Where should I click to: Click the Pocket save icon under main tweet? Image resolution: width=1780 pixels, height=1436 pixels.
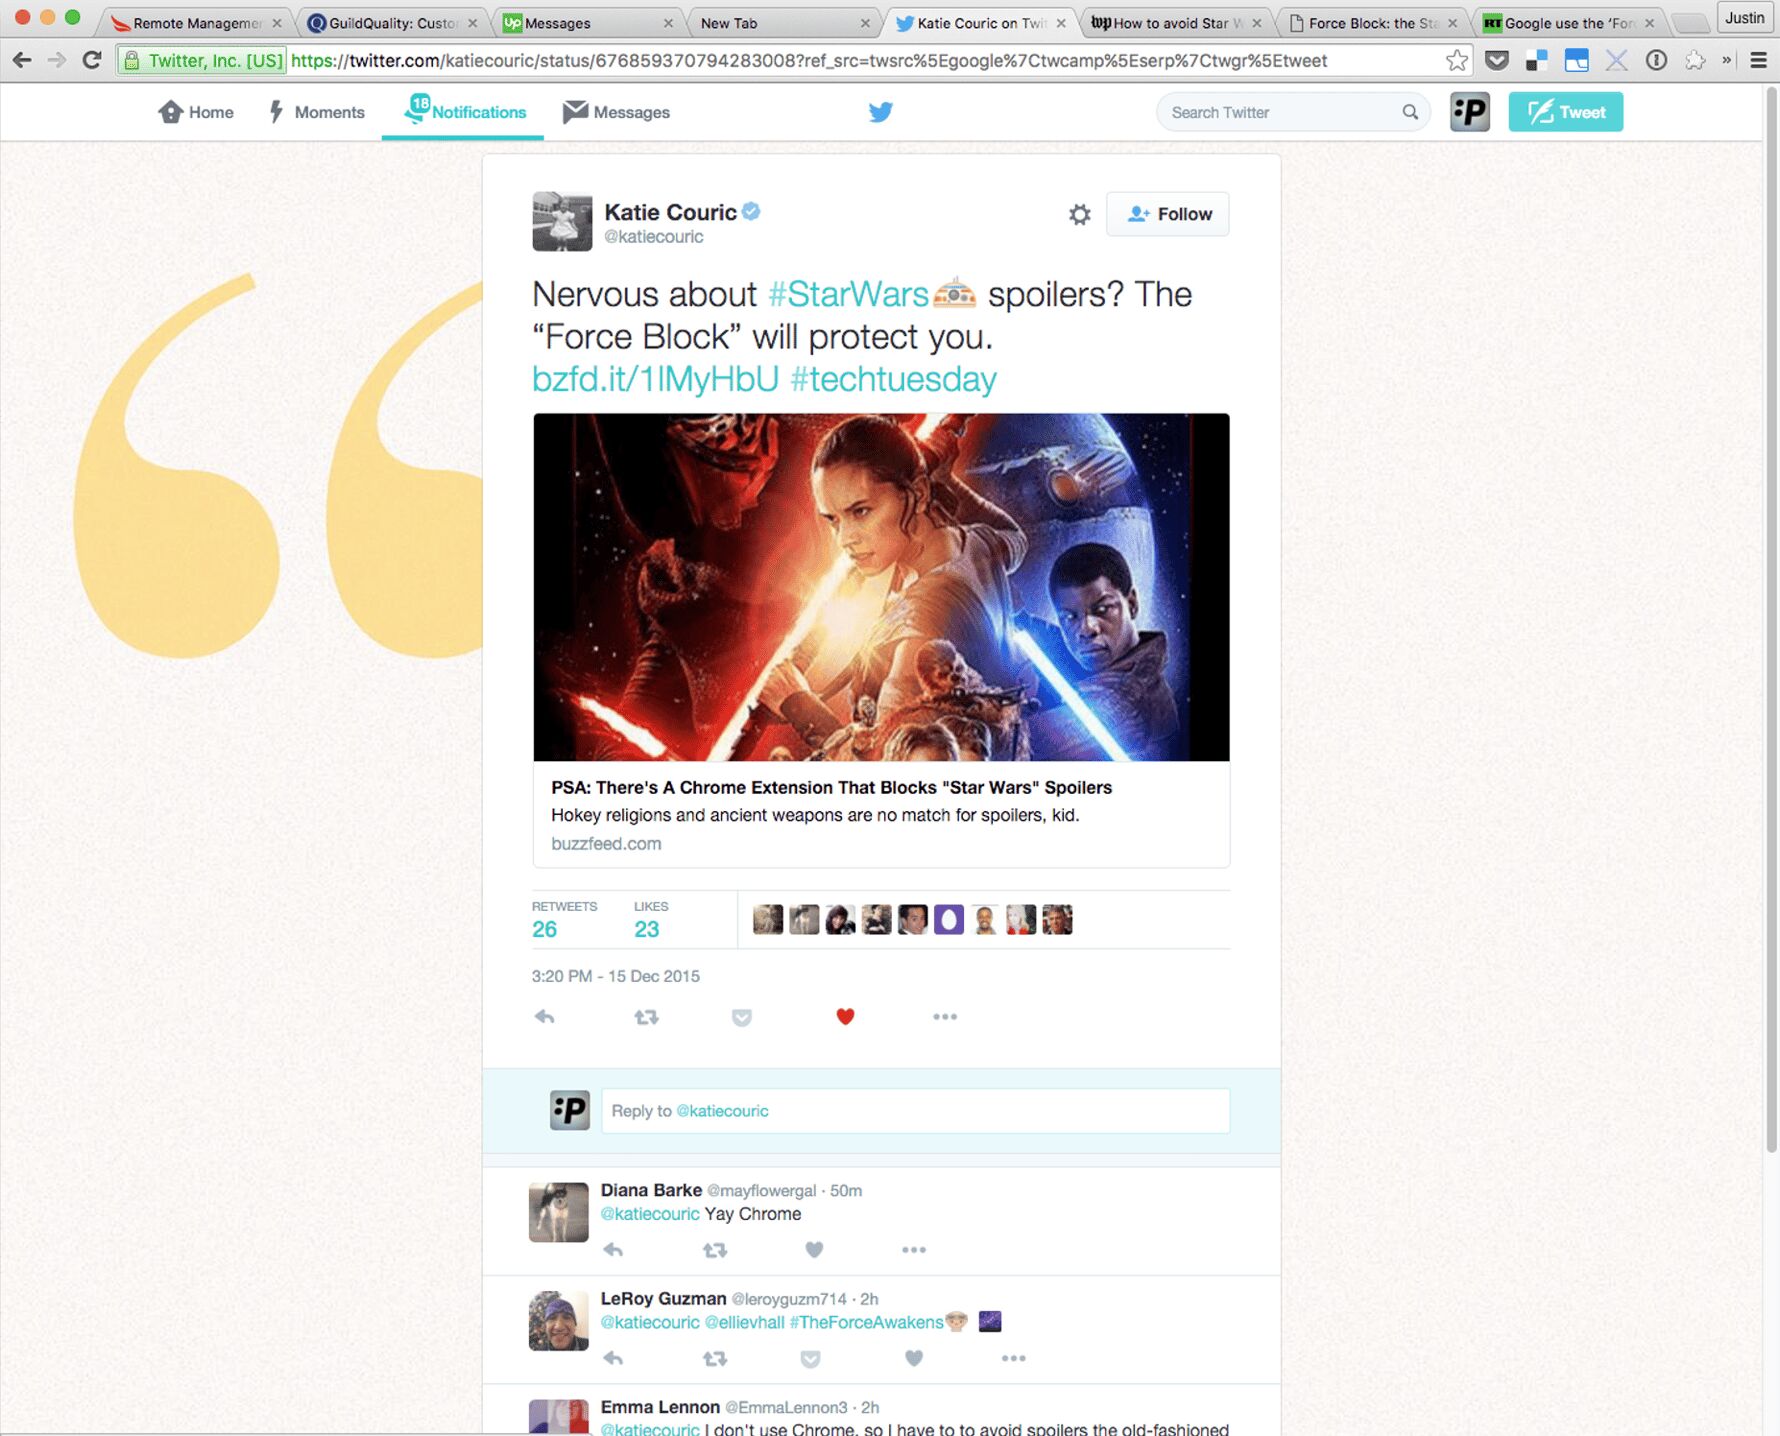(x=741, y=1018)
